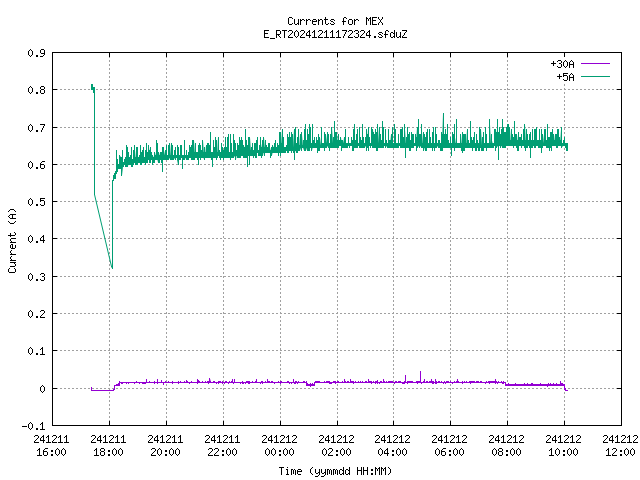Click the 241212 02:00 x-axis tick label
640x480 pixels.
point(336,446)
